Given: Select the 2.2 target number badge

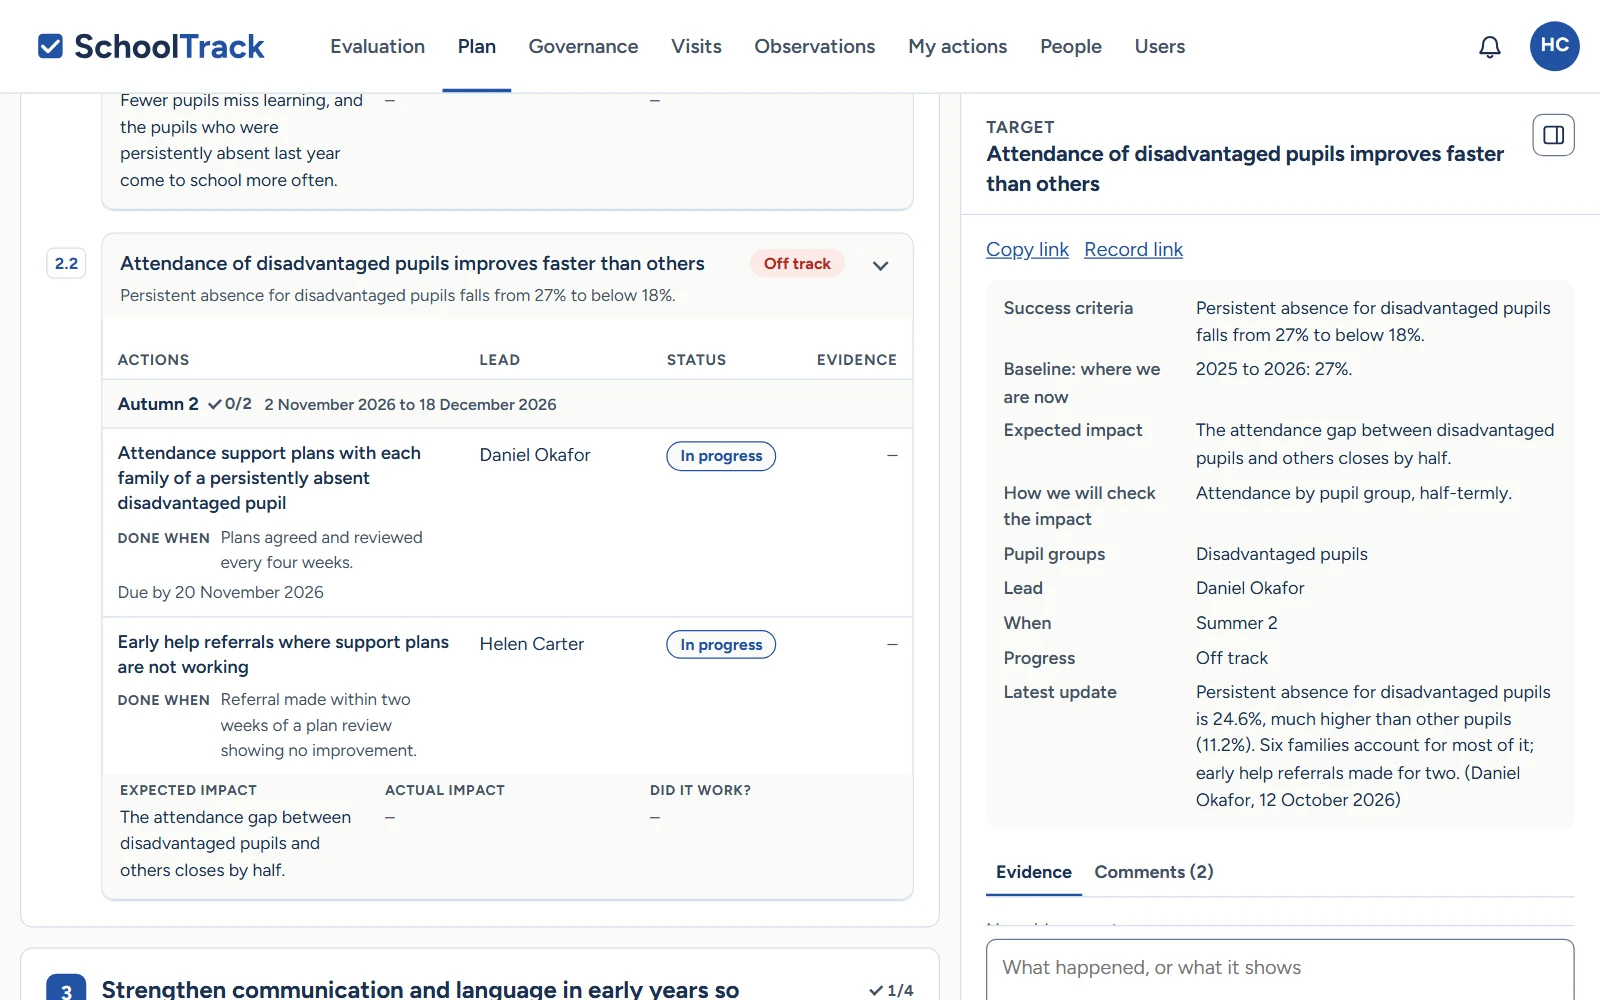Looking at the screenshot, I should coord(66,263).
